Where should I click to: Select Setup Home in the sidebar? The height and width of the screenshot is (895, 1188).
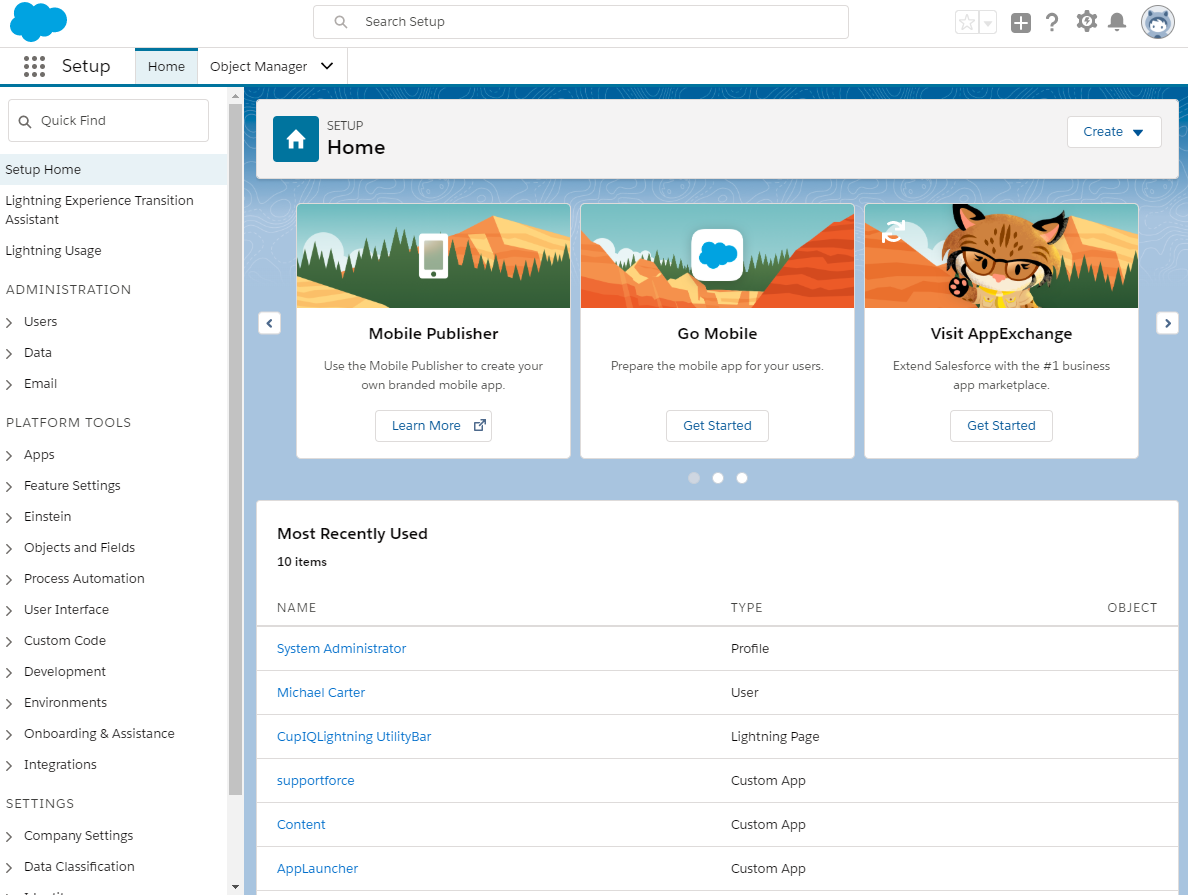(114, 169)
